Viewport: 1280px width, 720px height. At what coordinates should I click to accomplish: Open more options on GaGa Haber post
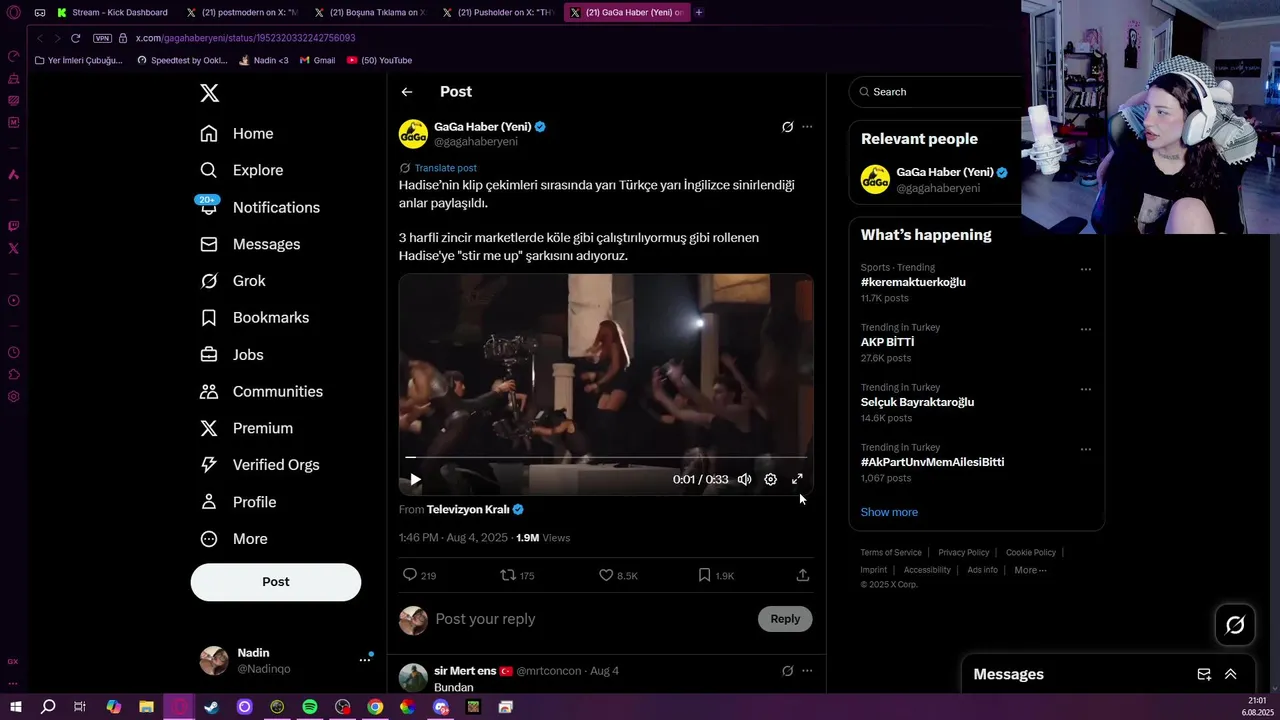tap(807, 127)
